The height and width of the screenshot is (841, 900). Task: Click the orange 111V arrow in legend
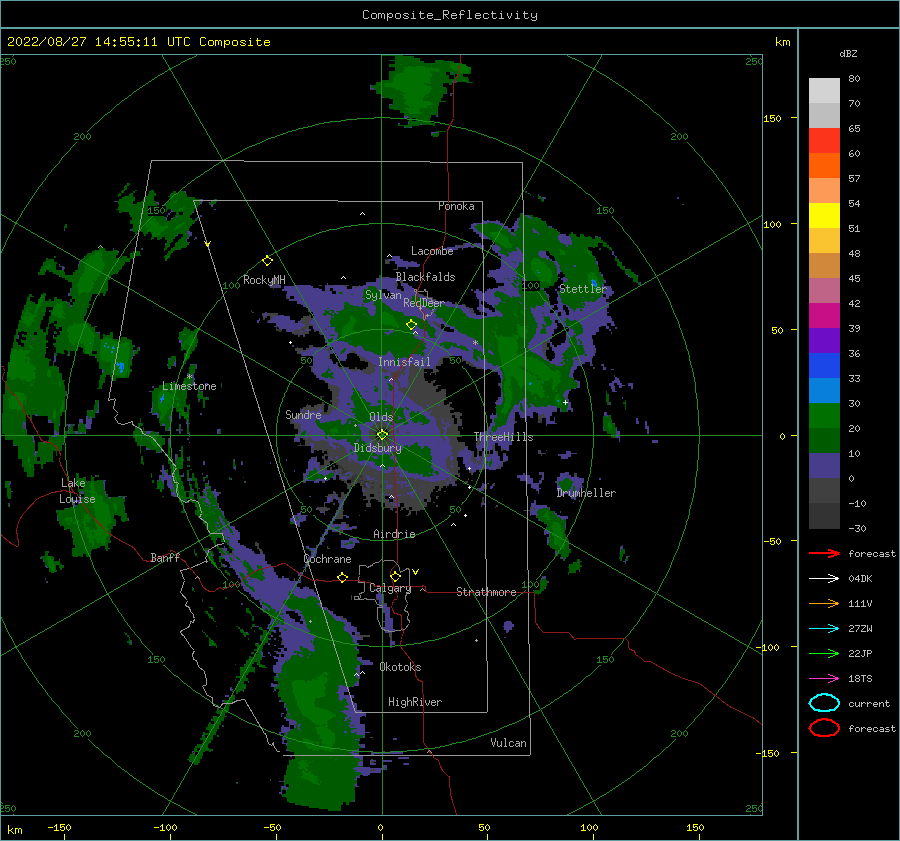[x=824, y=603]
